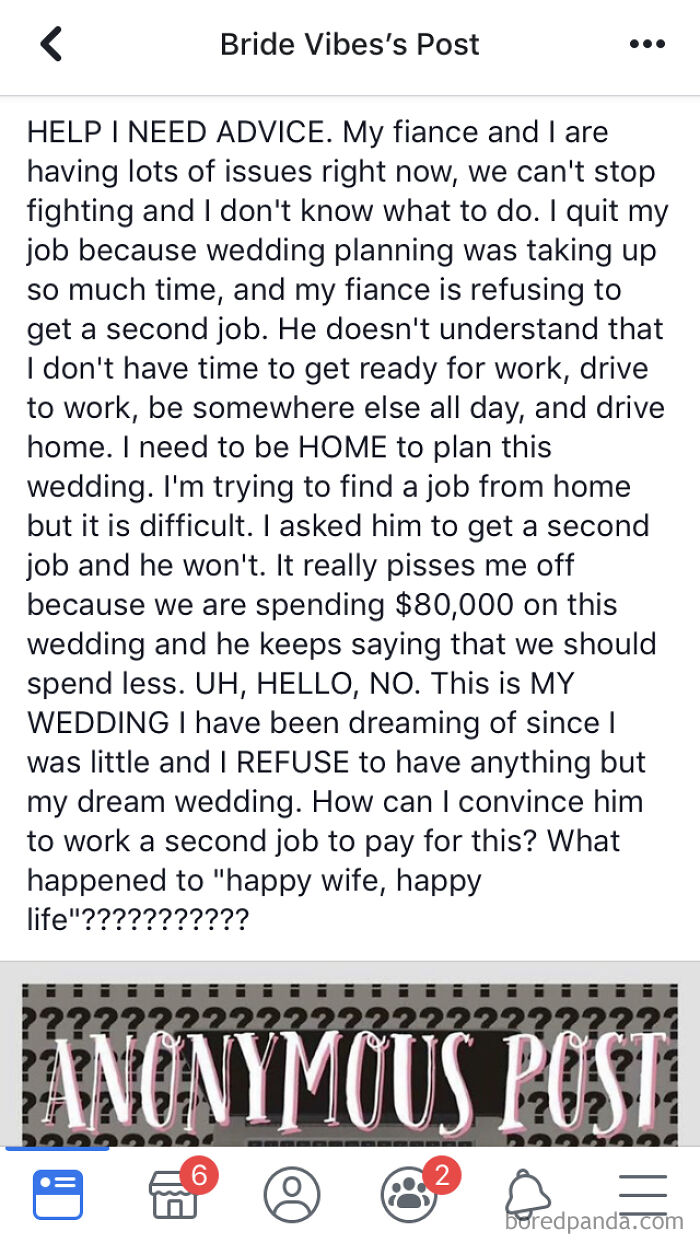Tap the Bride Vibes's Post header title
The width and height of the screenshot is (700, 1243).
click(x=349, y=43)
